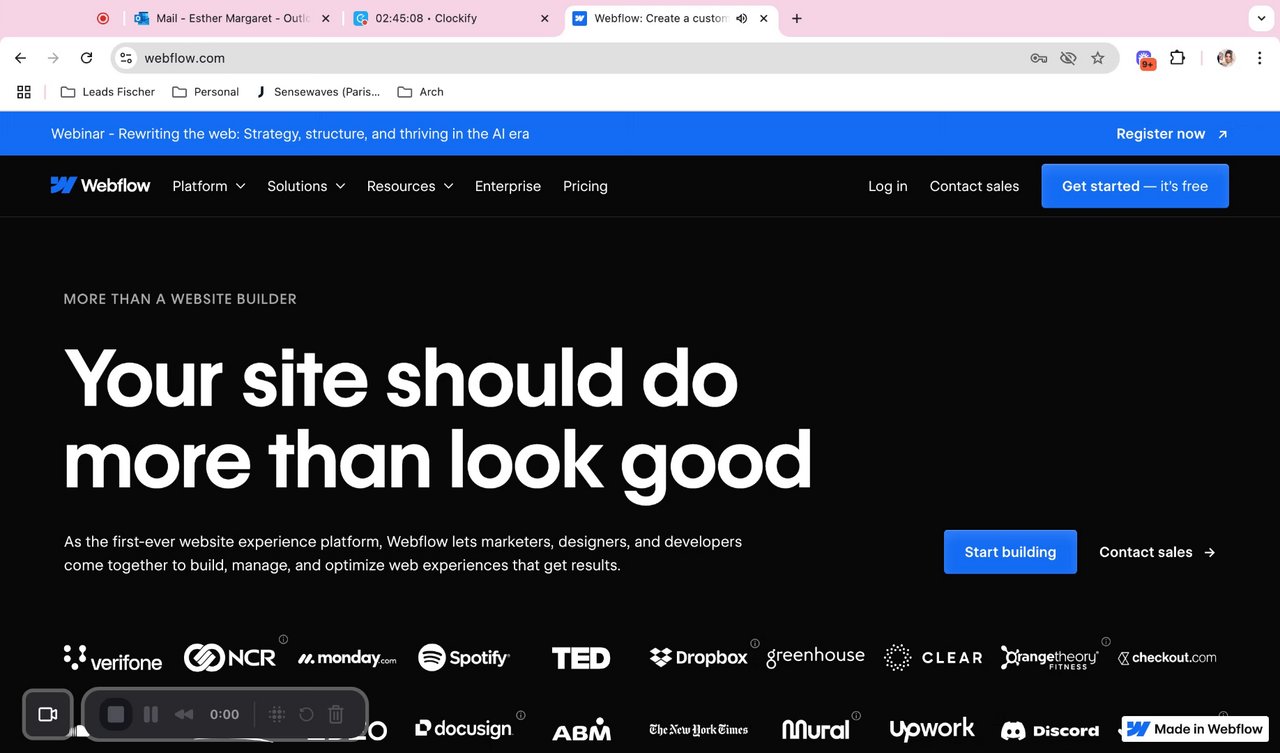Click the greenhouse logo
The image size is (1280, 753).
point(815,657)
